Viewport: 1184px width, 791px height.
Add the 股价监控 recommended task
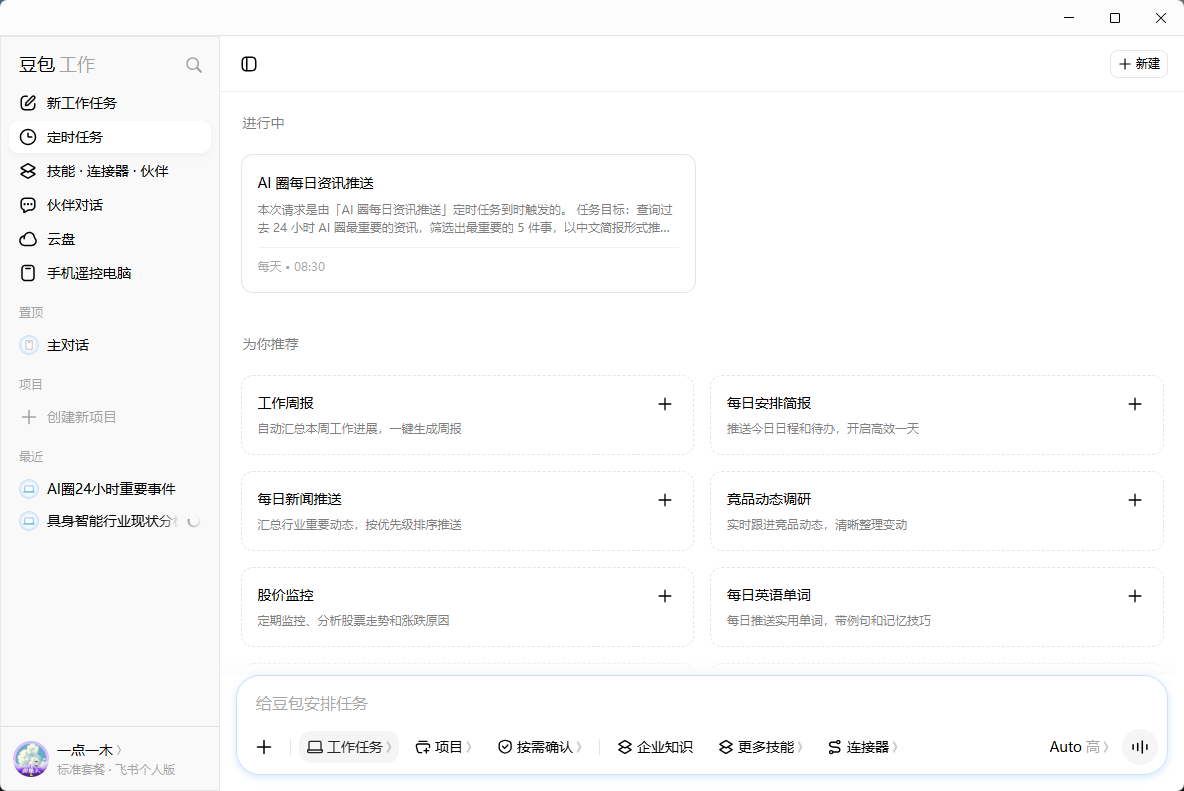tap(664, 596)
